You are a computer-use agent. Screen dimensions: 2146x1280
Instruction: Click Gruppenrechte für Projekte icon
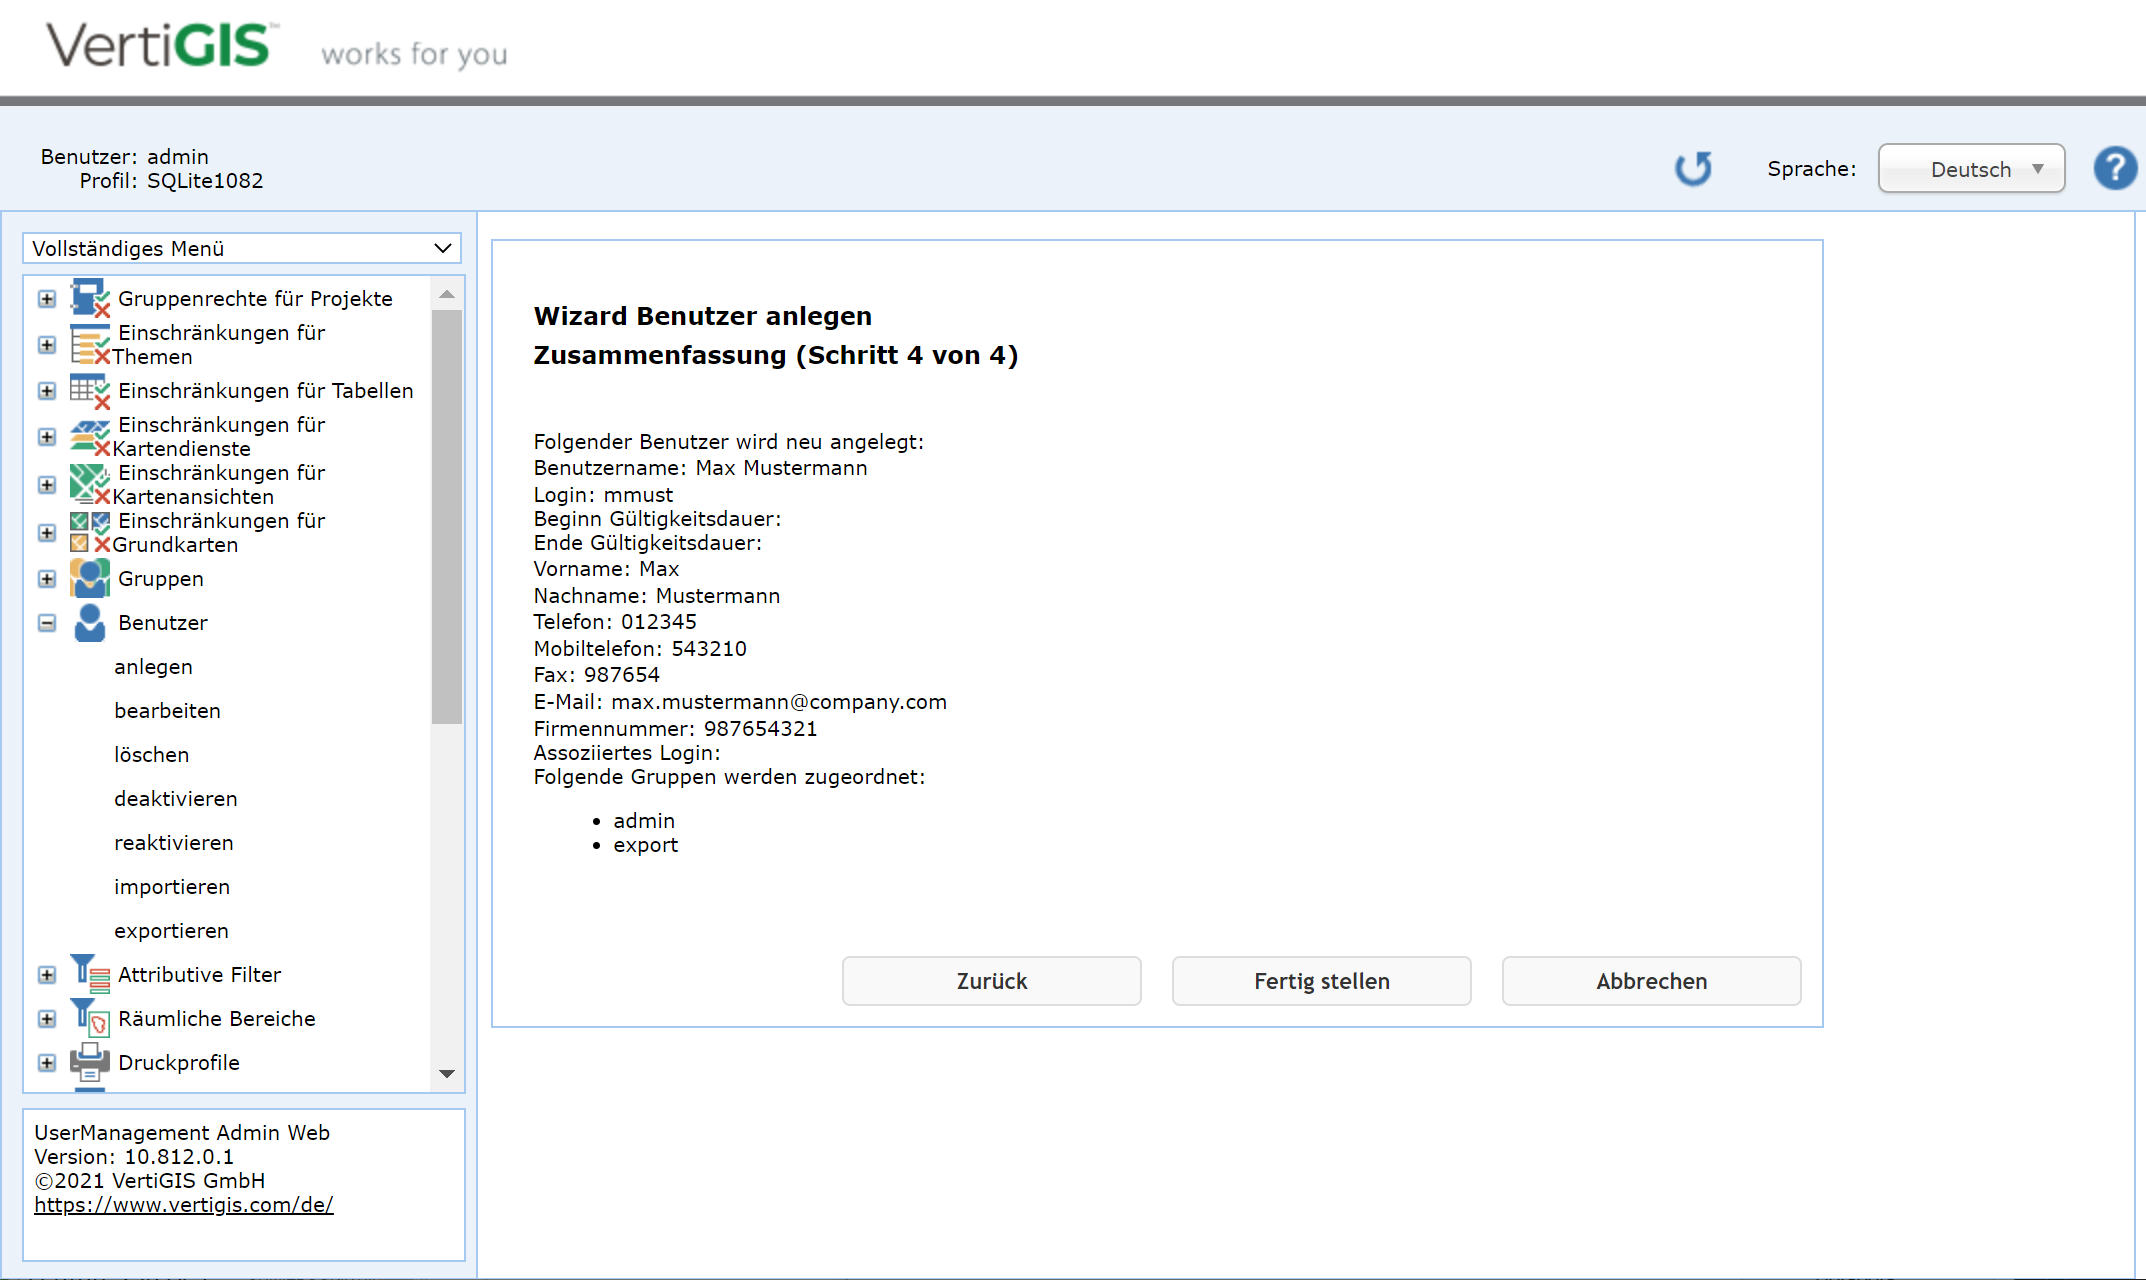pyautogui.click(x=89, y=298)
